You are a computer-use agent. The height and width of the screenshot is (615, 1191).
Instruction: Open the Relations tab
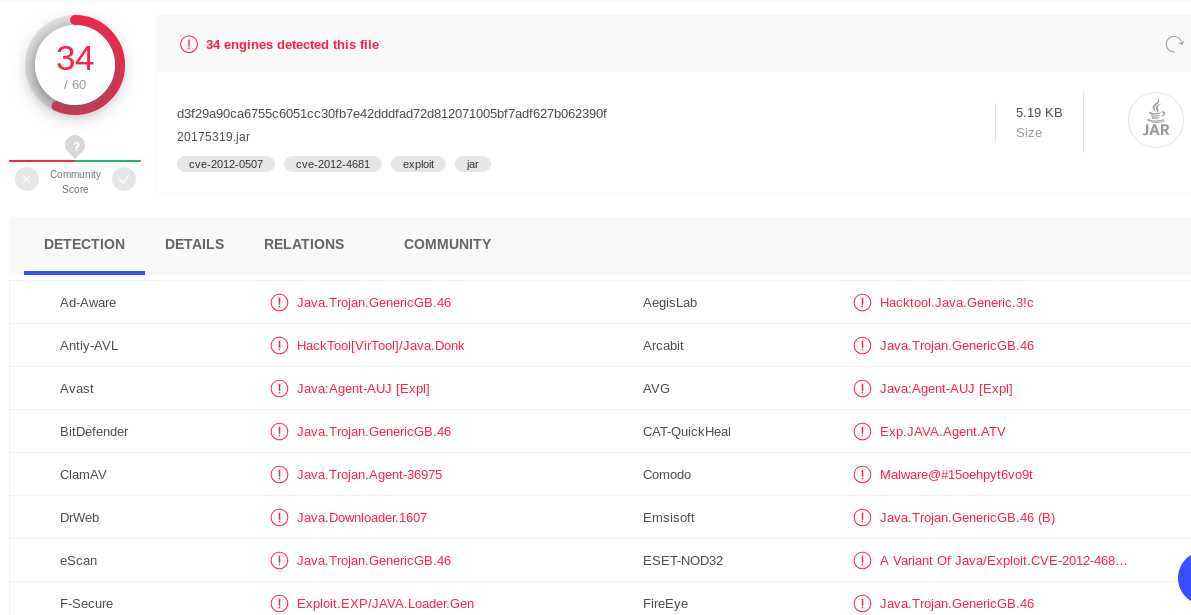(304, 244)
